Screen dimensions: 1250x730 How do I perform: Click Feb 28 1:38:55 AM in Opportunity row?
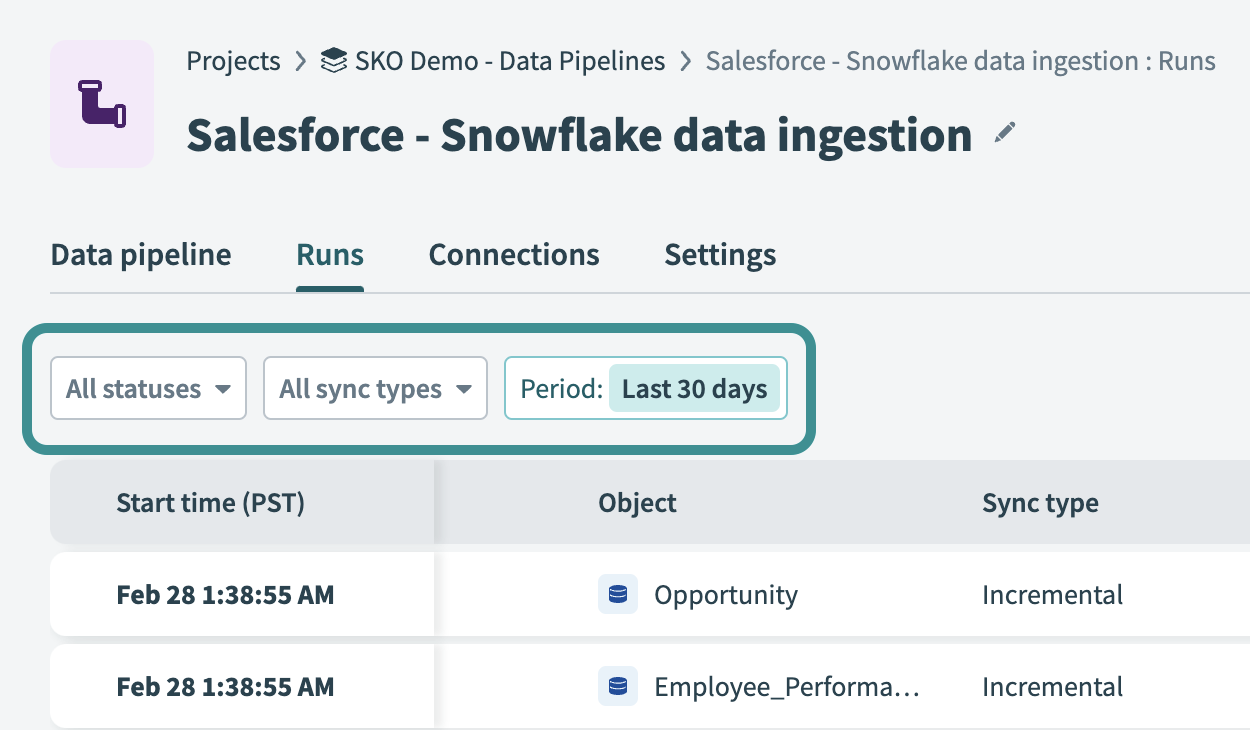pyautogui.click(x=226, y=595)
